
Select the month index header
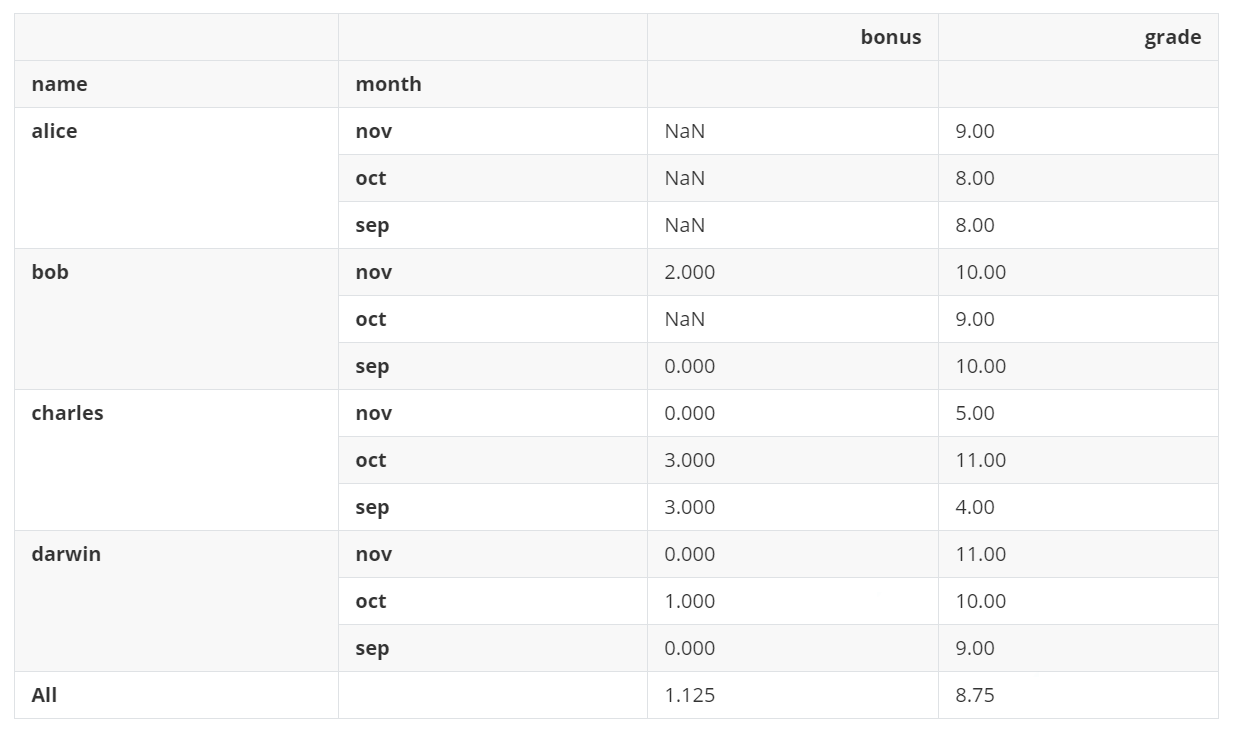tap(388, 85)
